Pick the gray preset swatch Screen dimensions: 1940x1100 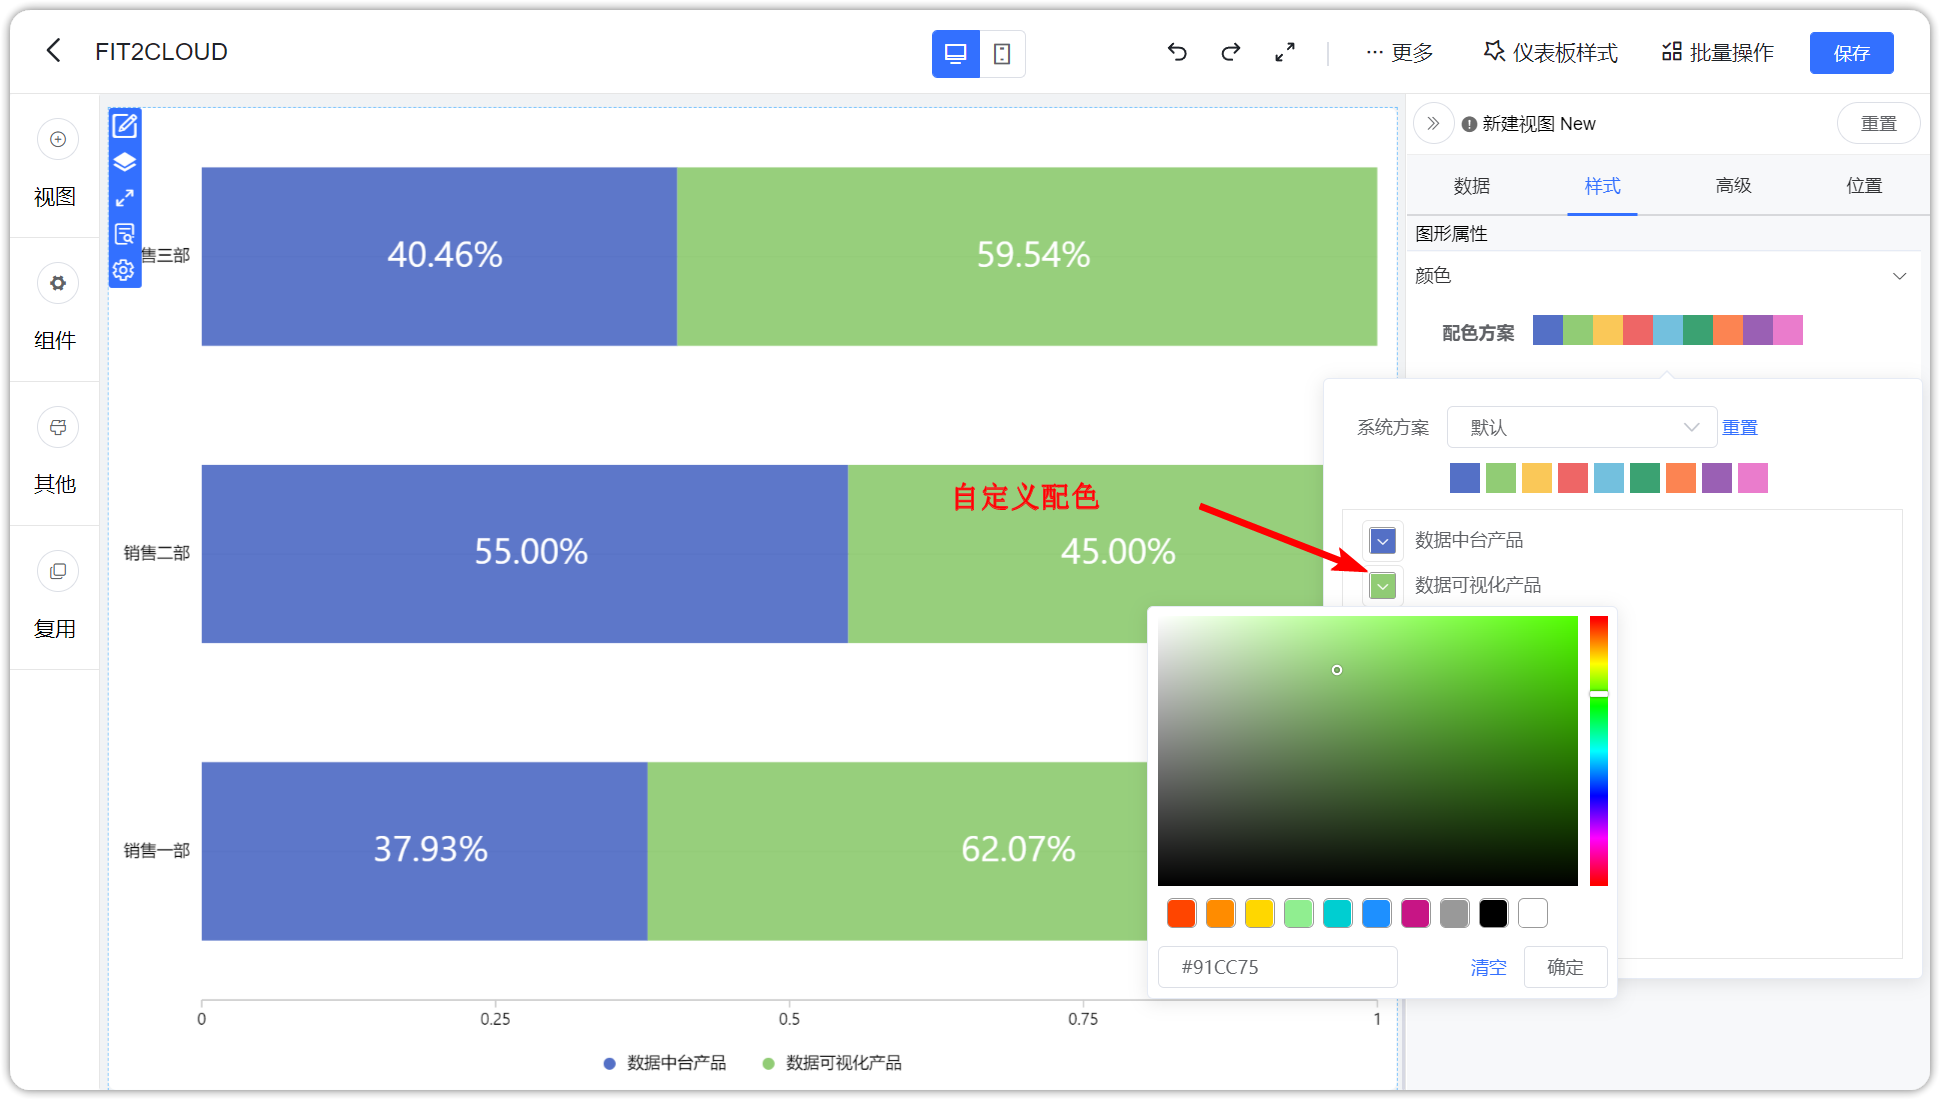click(1454, 913)
